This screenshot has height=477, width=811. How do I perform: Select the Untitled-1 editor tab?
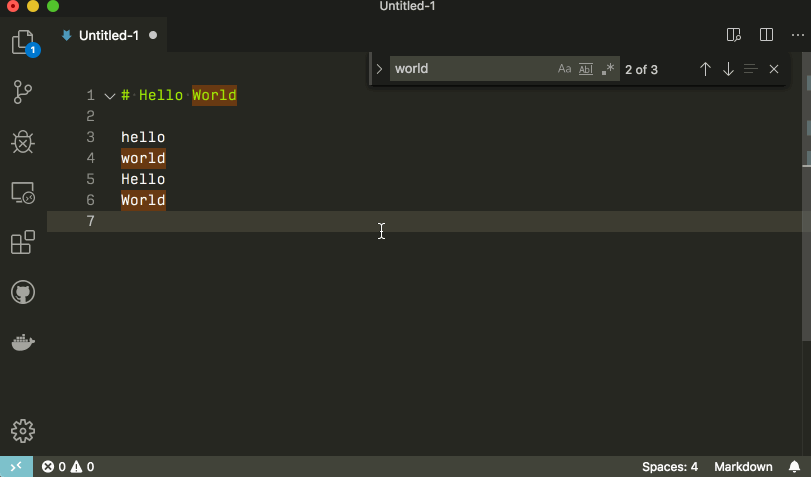(108, 35)
